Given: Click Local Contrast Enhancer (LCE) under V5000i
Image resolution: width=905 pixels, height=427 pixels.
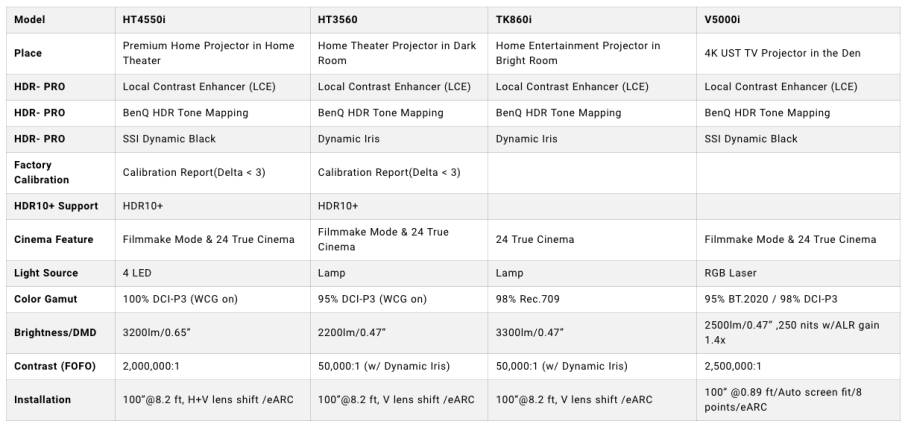Looking at the screenshot, I should pyautogui.click(x=781, y=87).
